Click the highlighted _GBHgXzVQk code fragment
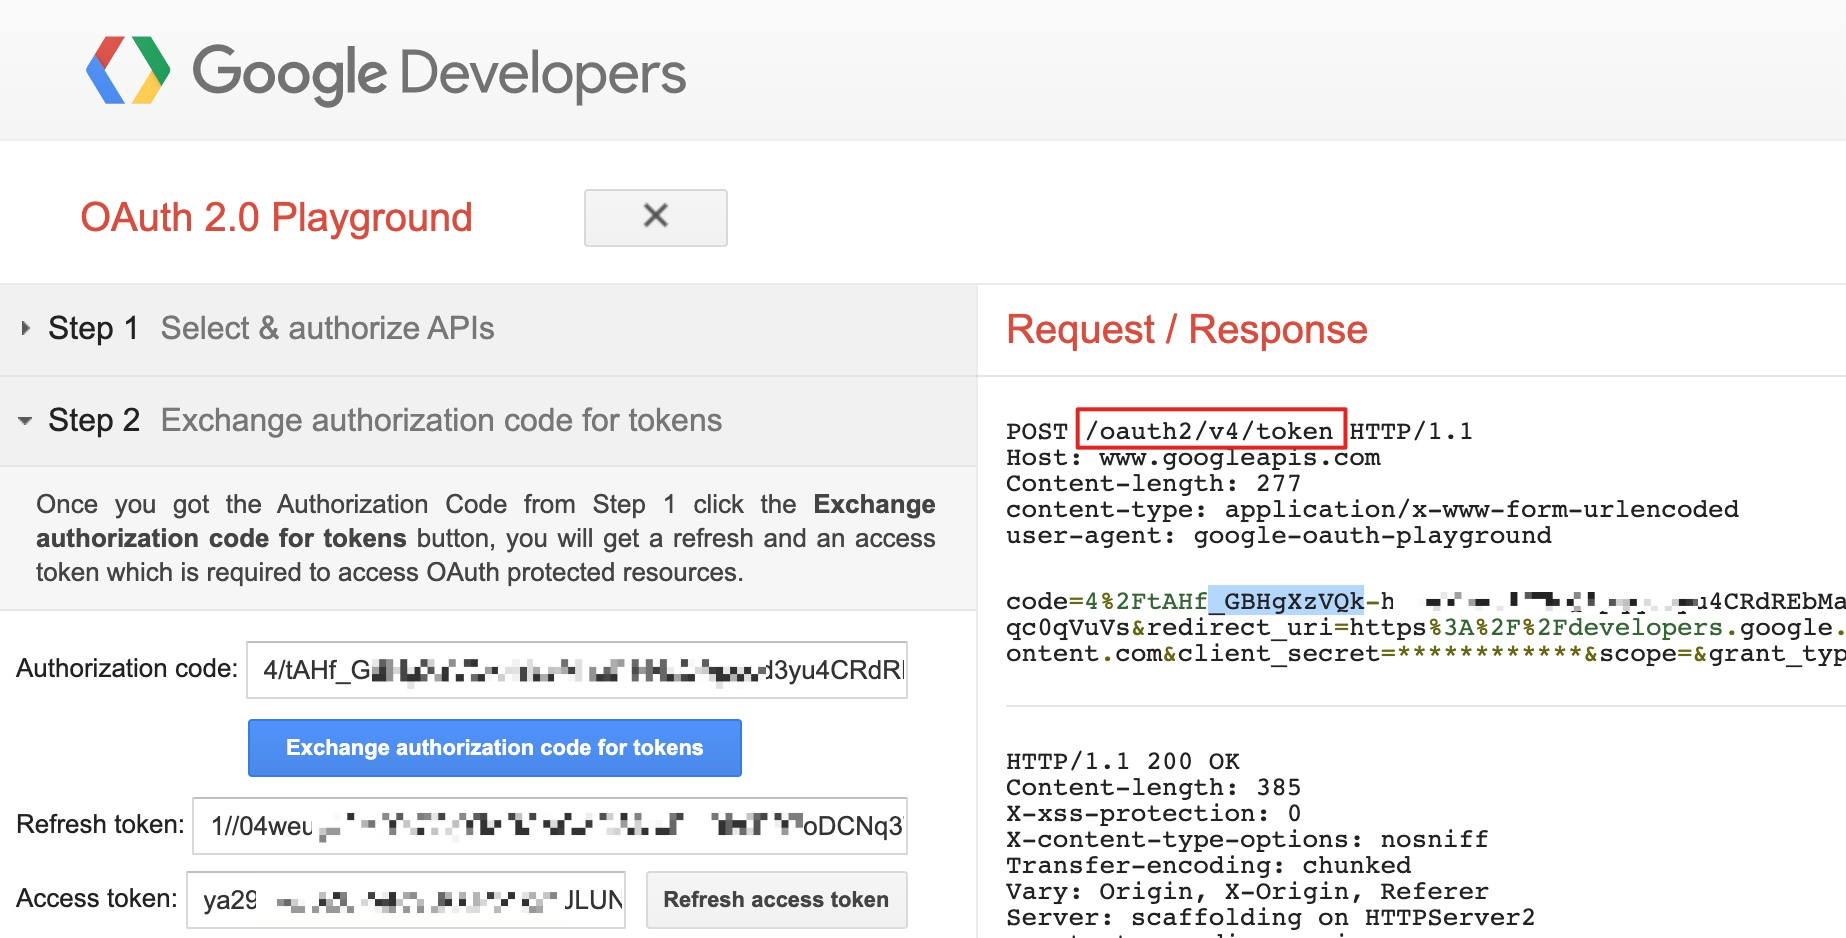This screenshot has height=938, width=1846. pos(1285,600)
